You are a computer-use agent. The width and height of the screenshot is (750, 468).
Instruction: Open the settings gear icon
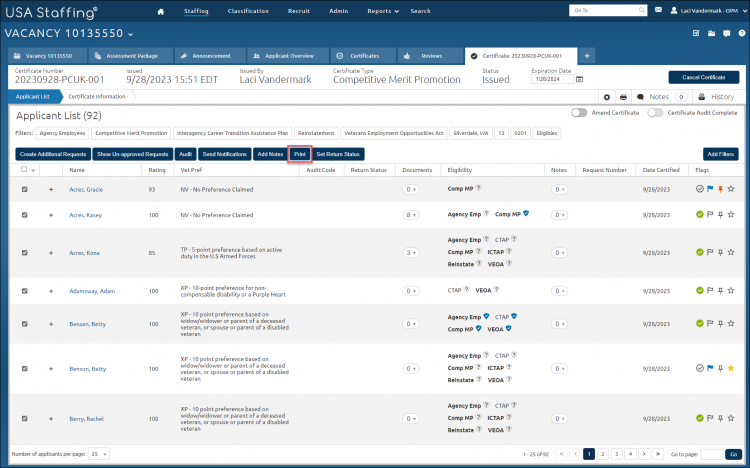[607, 97]
